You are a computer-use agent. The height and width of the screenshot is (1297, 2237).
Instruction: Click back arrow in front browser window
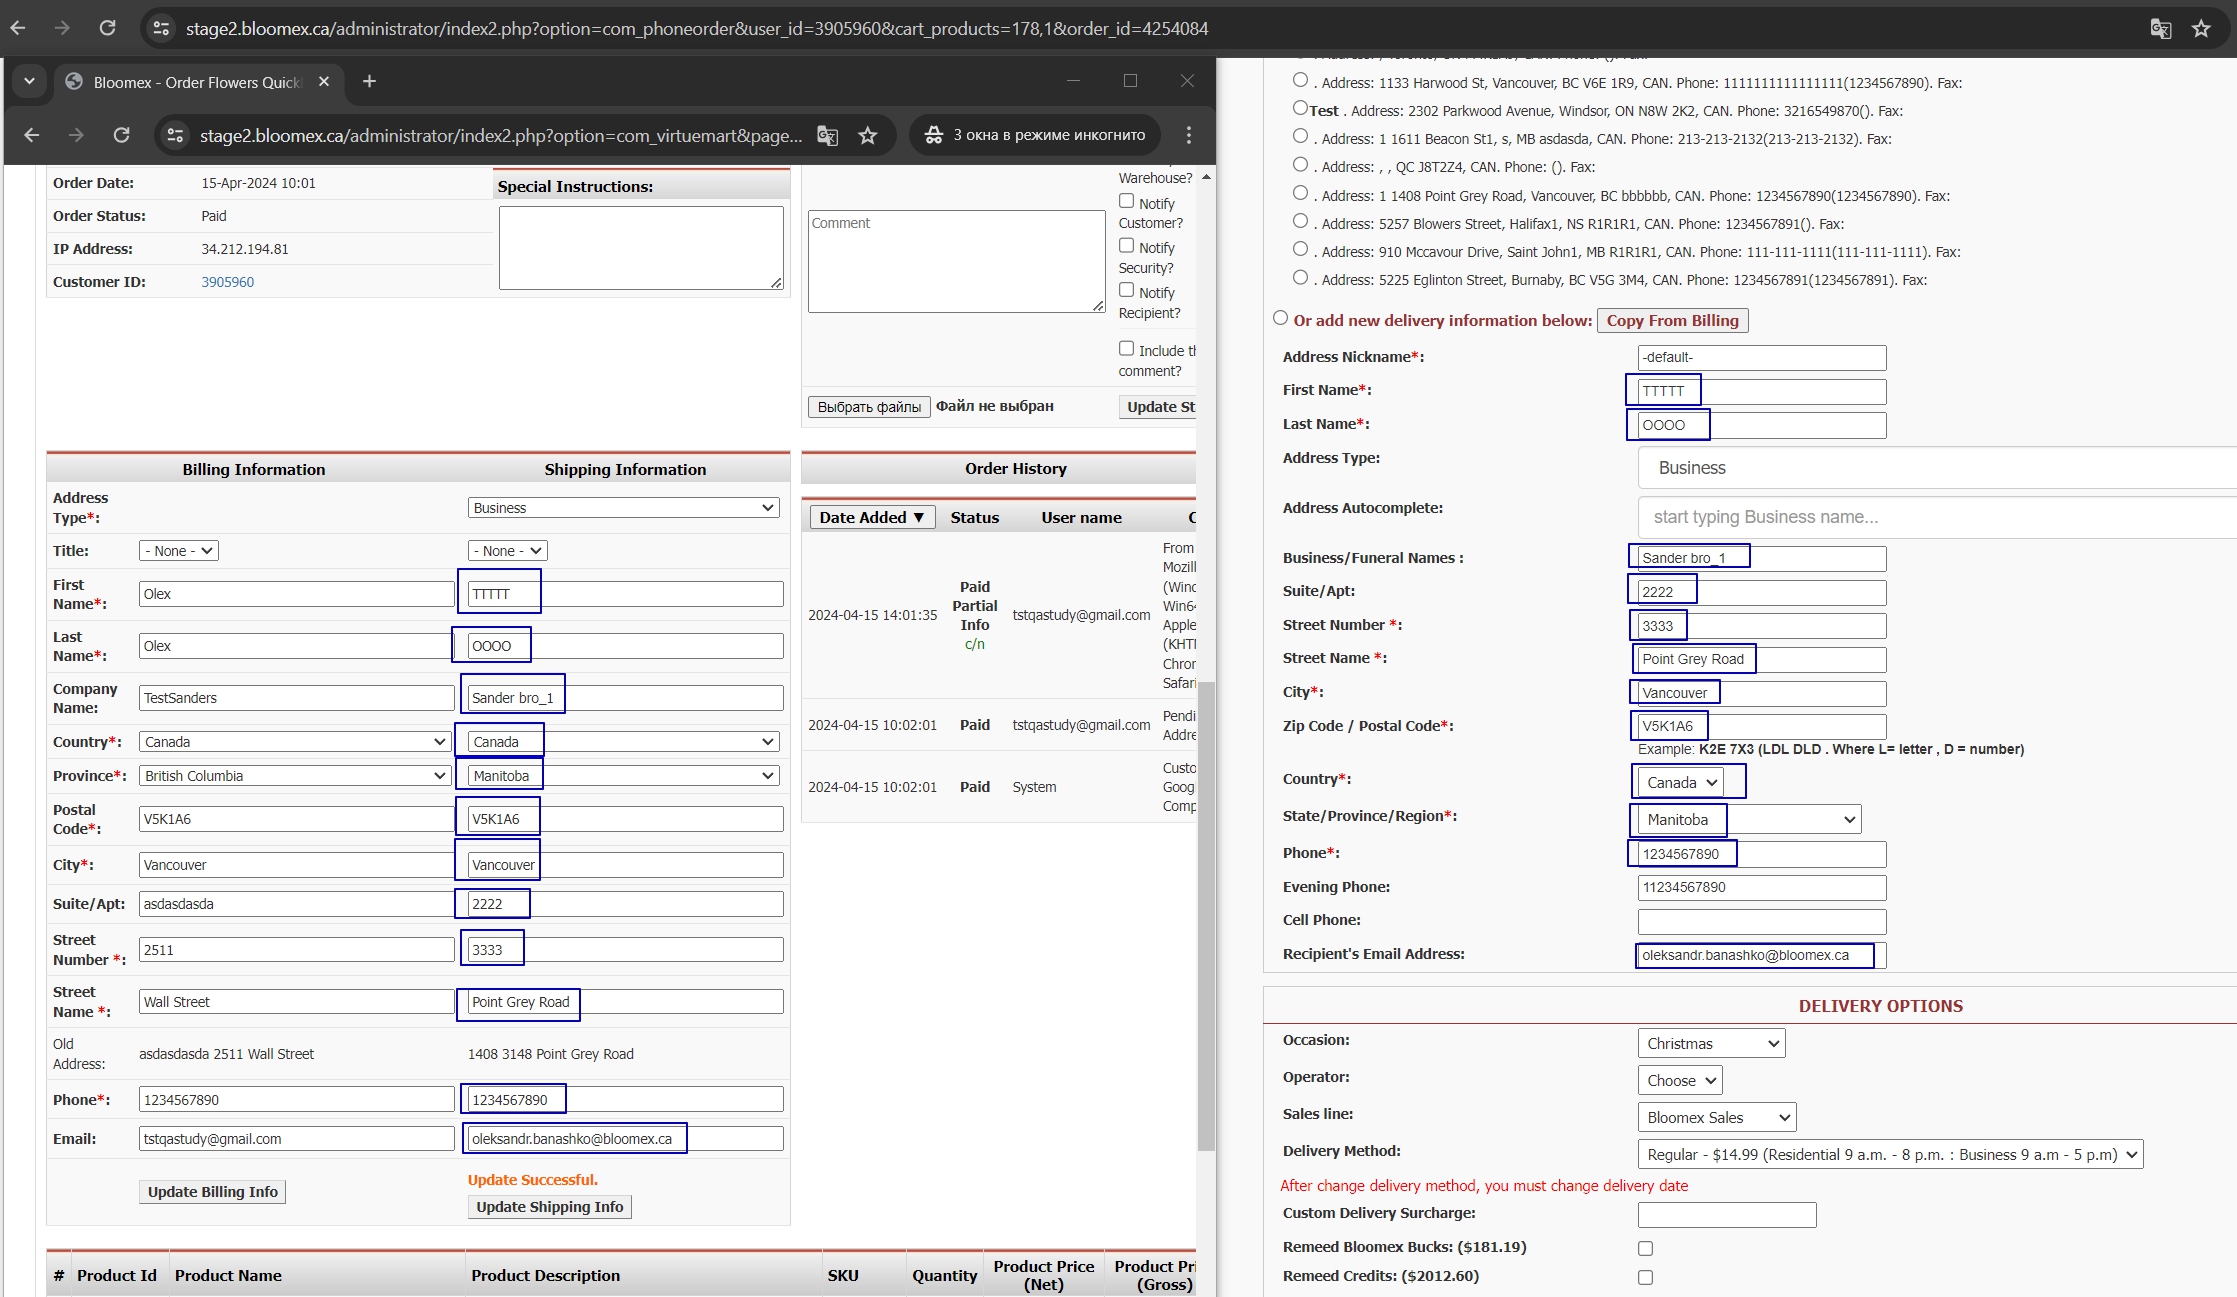(31, 135)
